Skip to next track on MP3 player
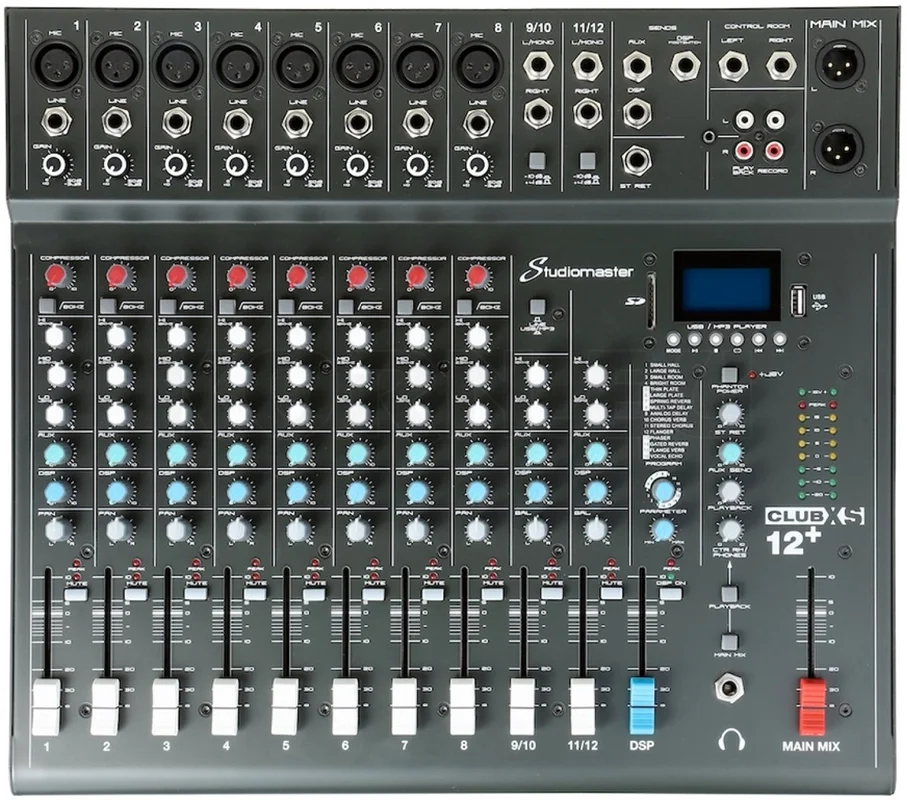 780,340
